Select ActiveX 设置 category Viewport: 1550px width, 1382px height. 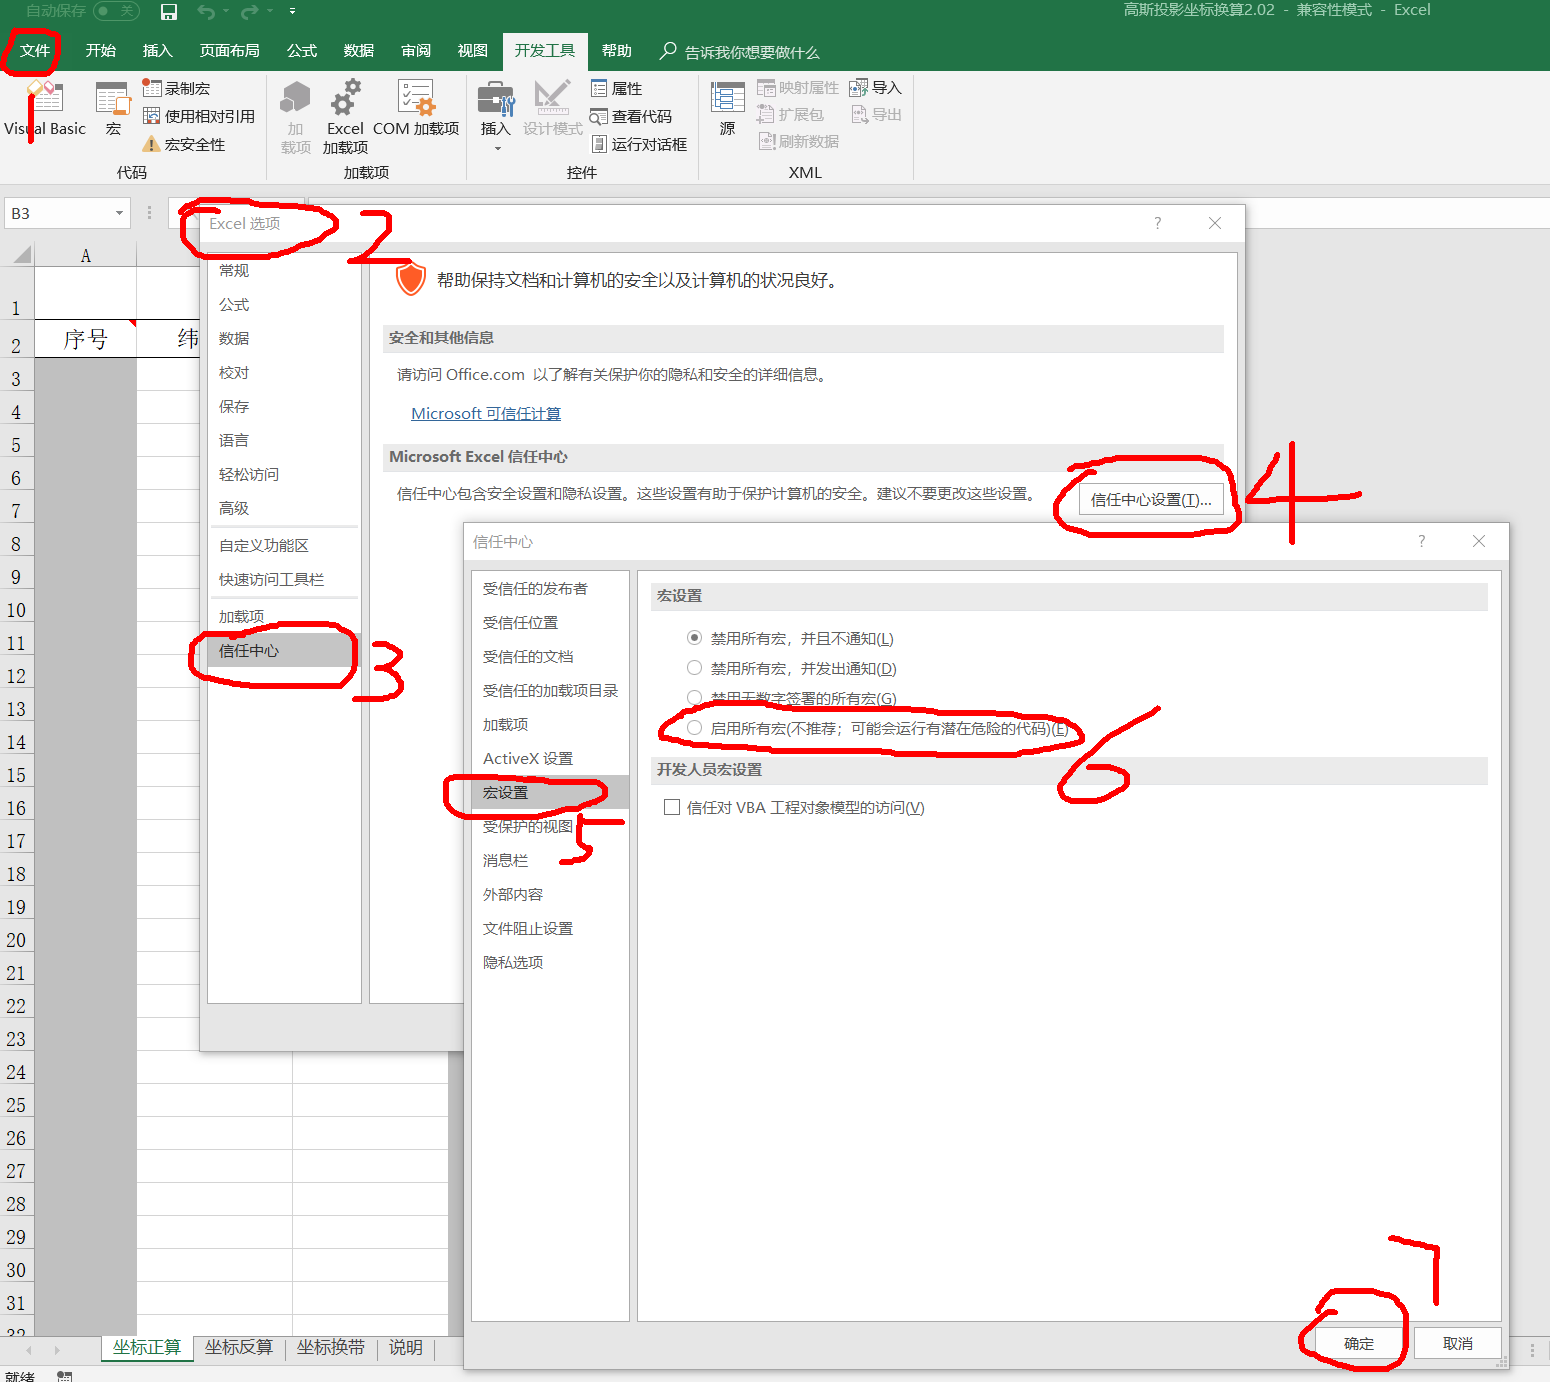[550, 758]
